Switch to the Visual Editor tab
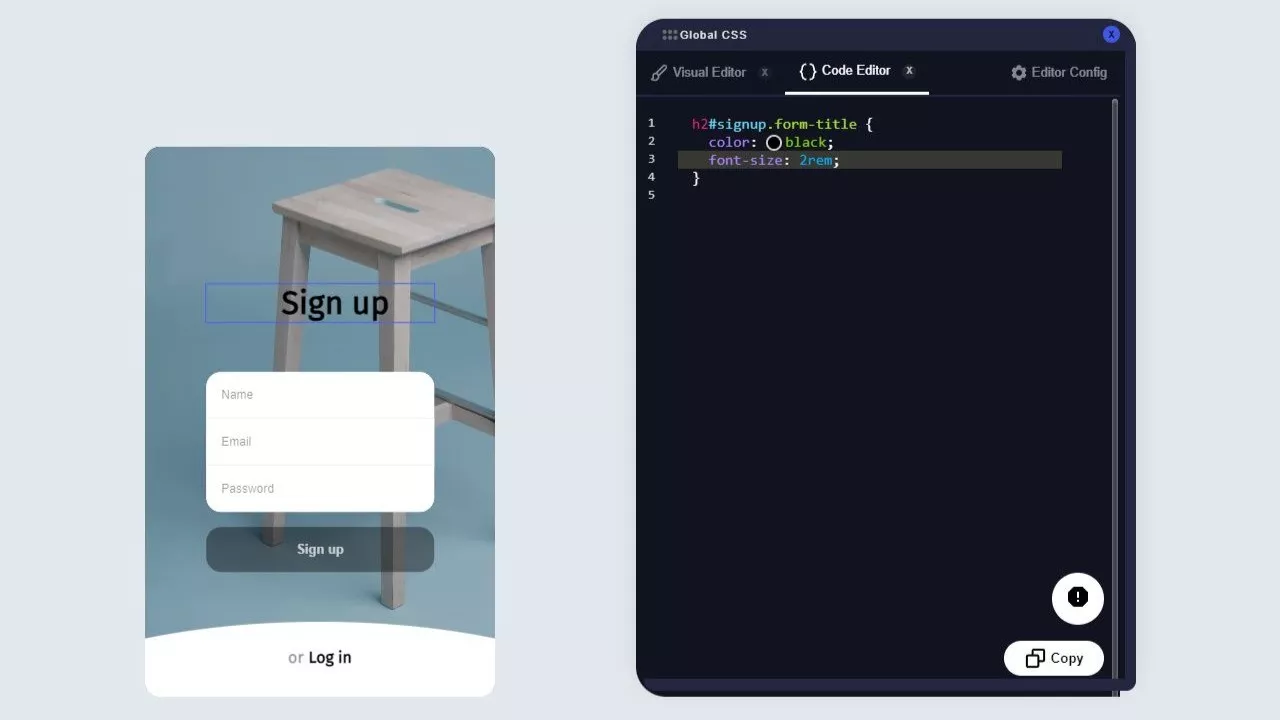Viewport: 1280px width, 720px height. (x=709, y=72)
